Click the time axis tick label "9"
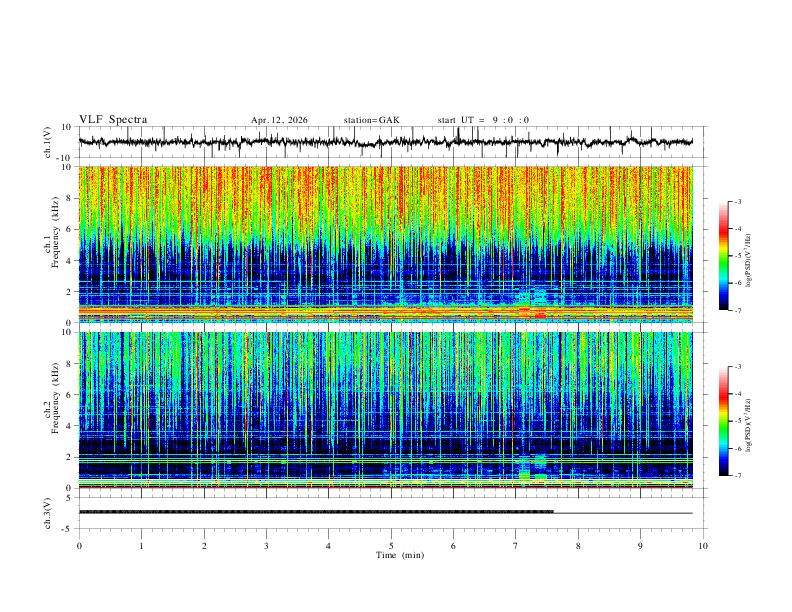792x612 pixels. tap(640, 546)
